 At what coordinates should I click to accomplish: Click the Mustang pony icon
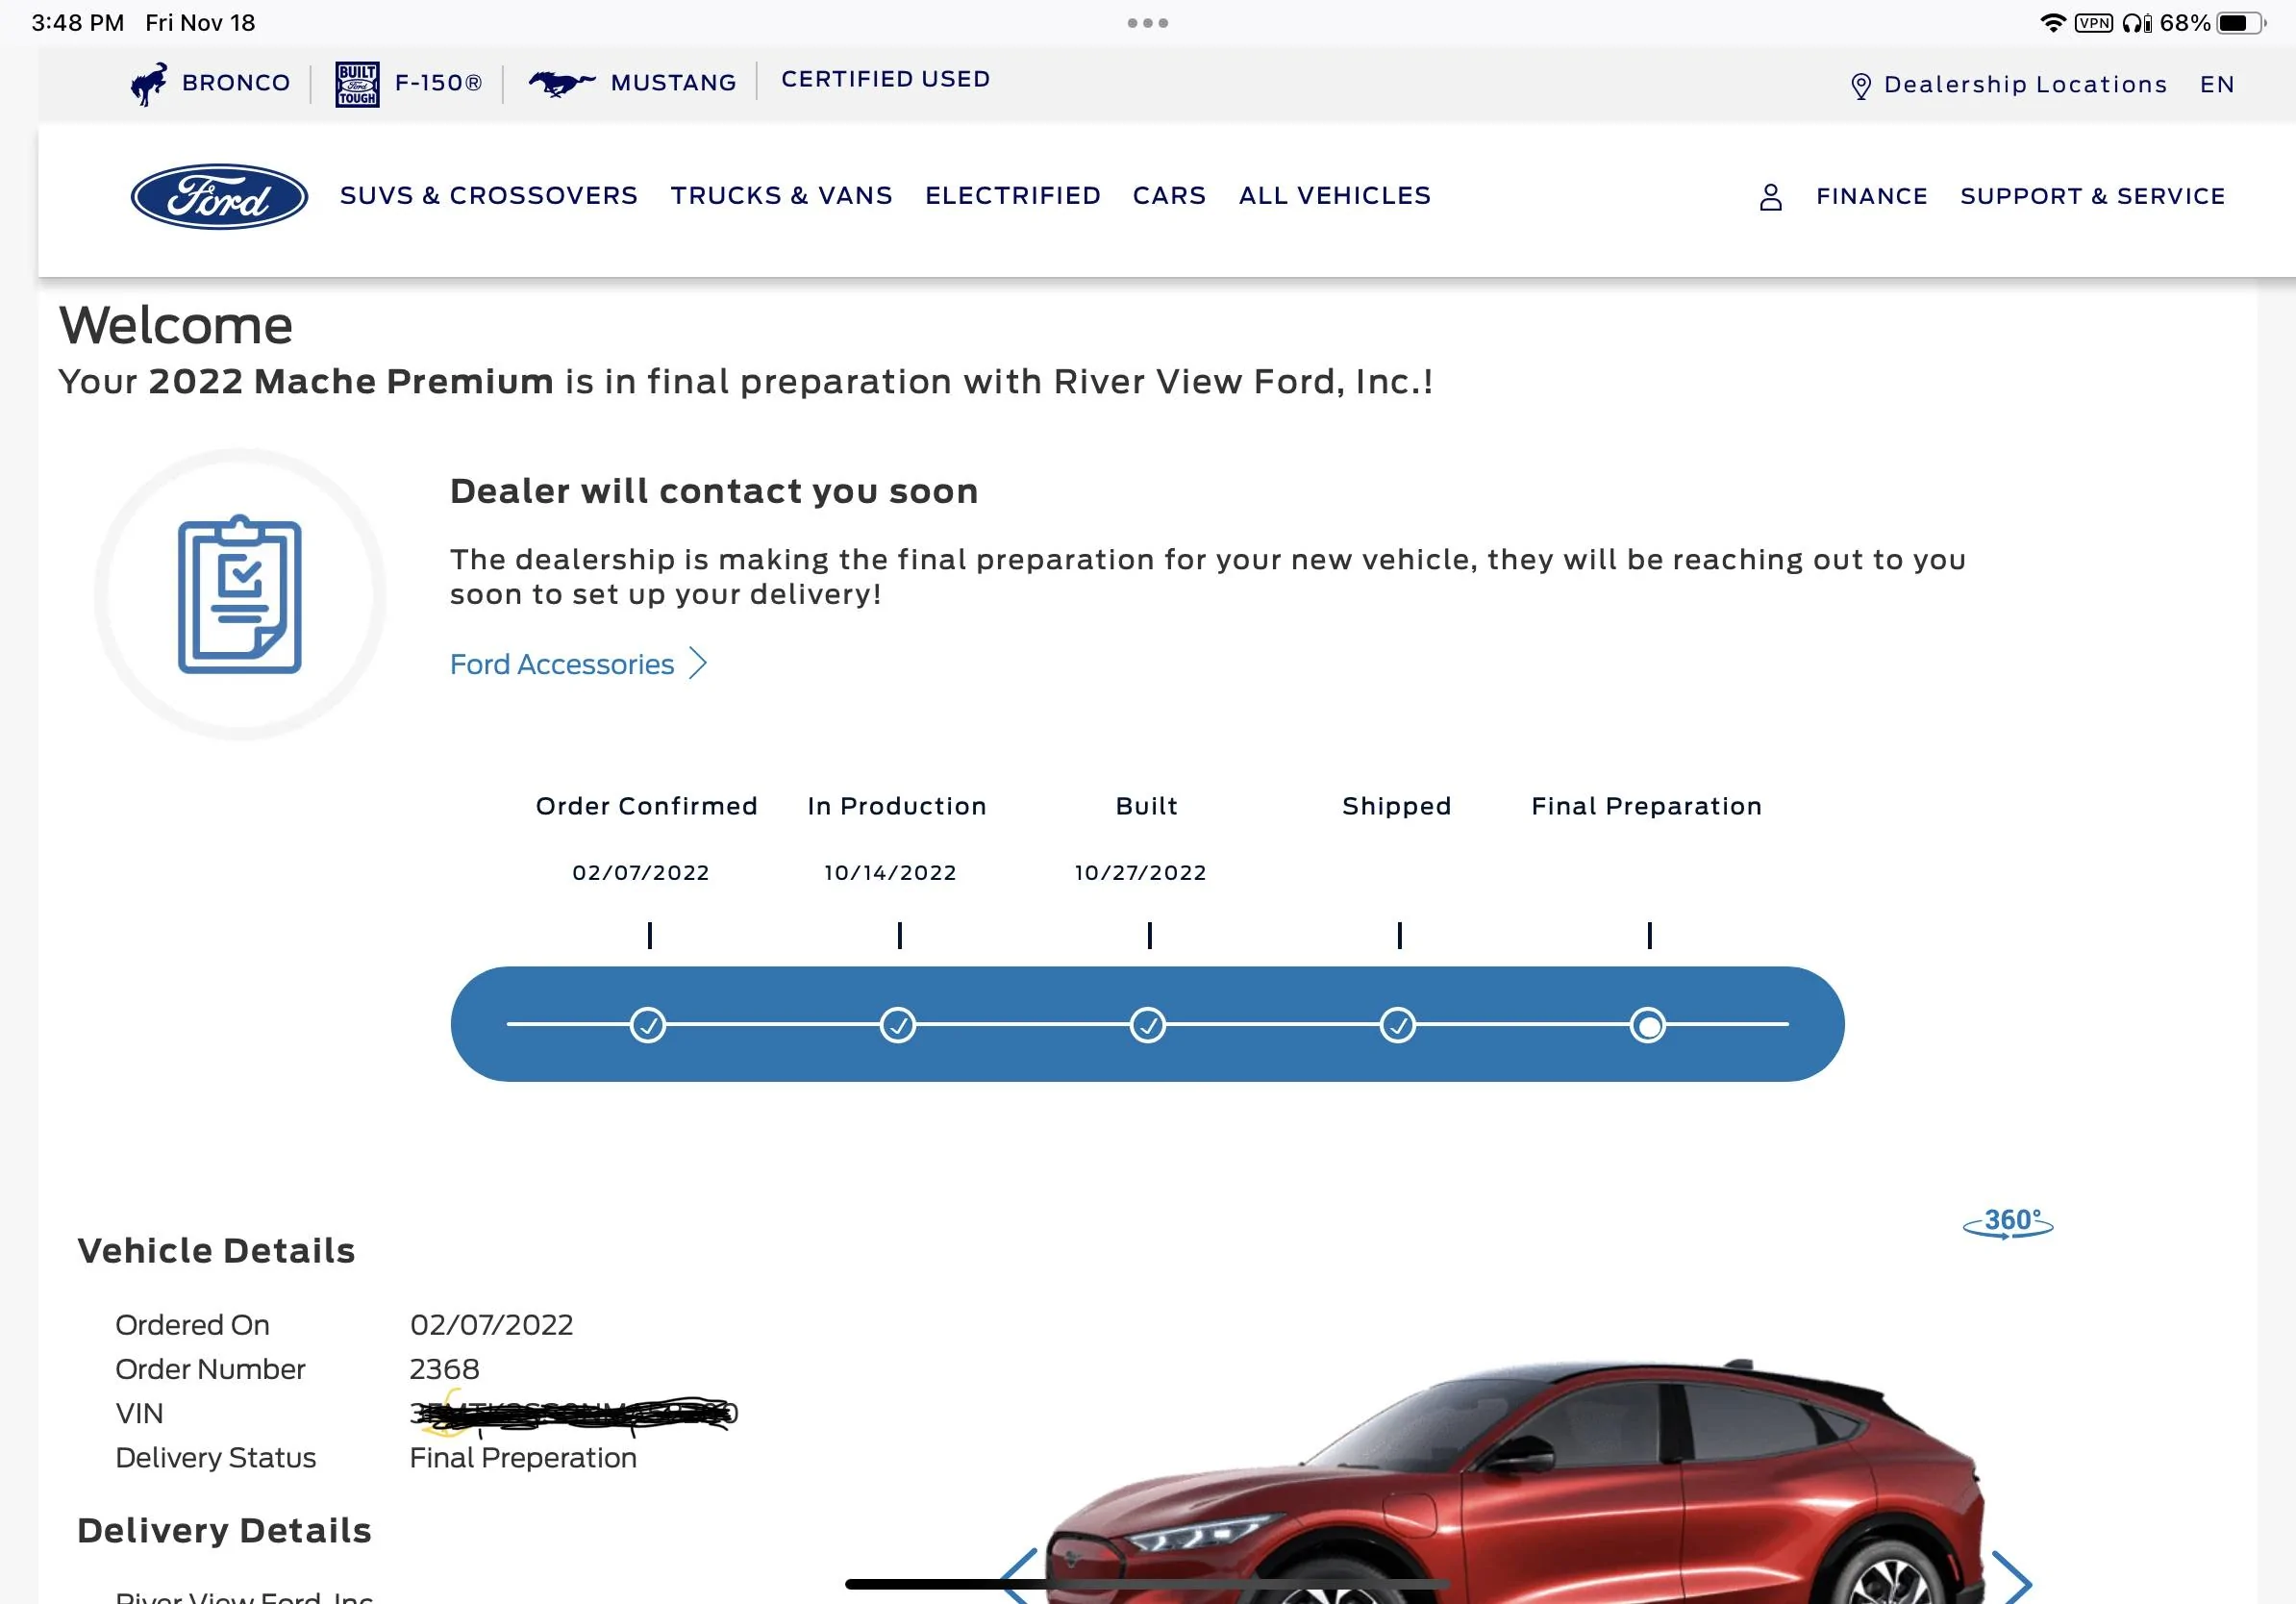click(561, 83)
